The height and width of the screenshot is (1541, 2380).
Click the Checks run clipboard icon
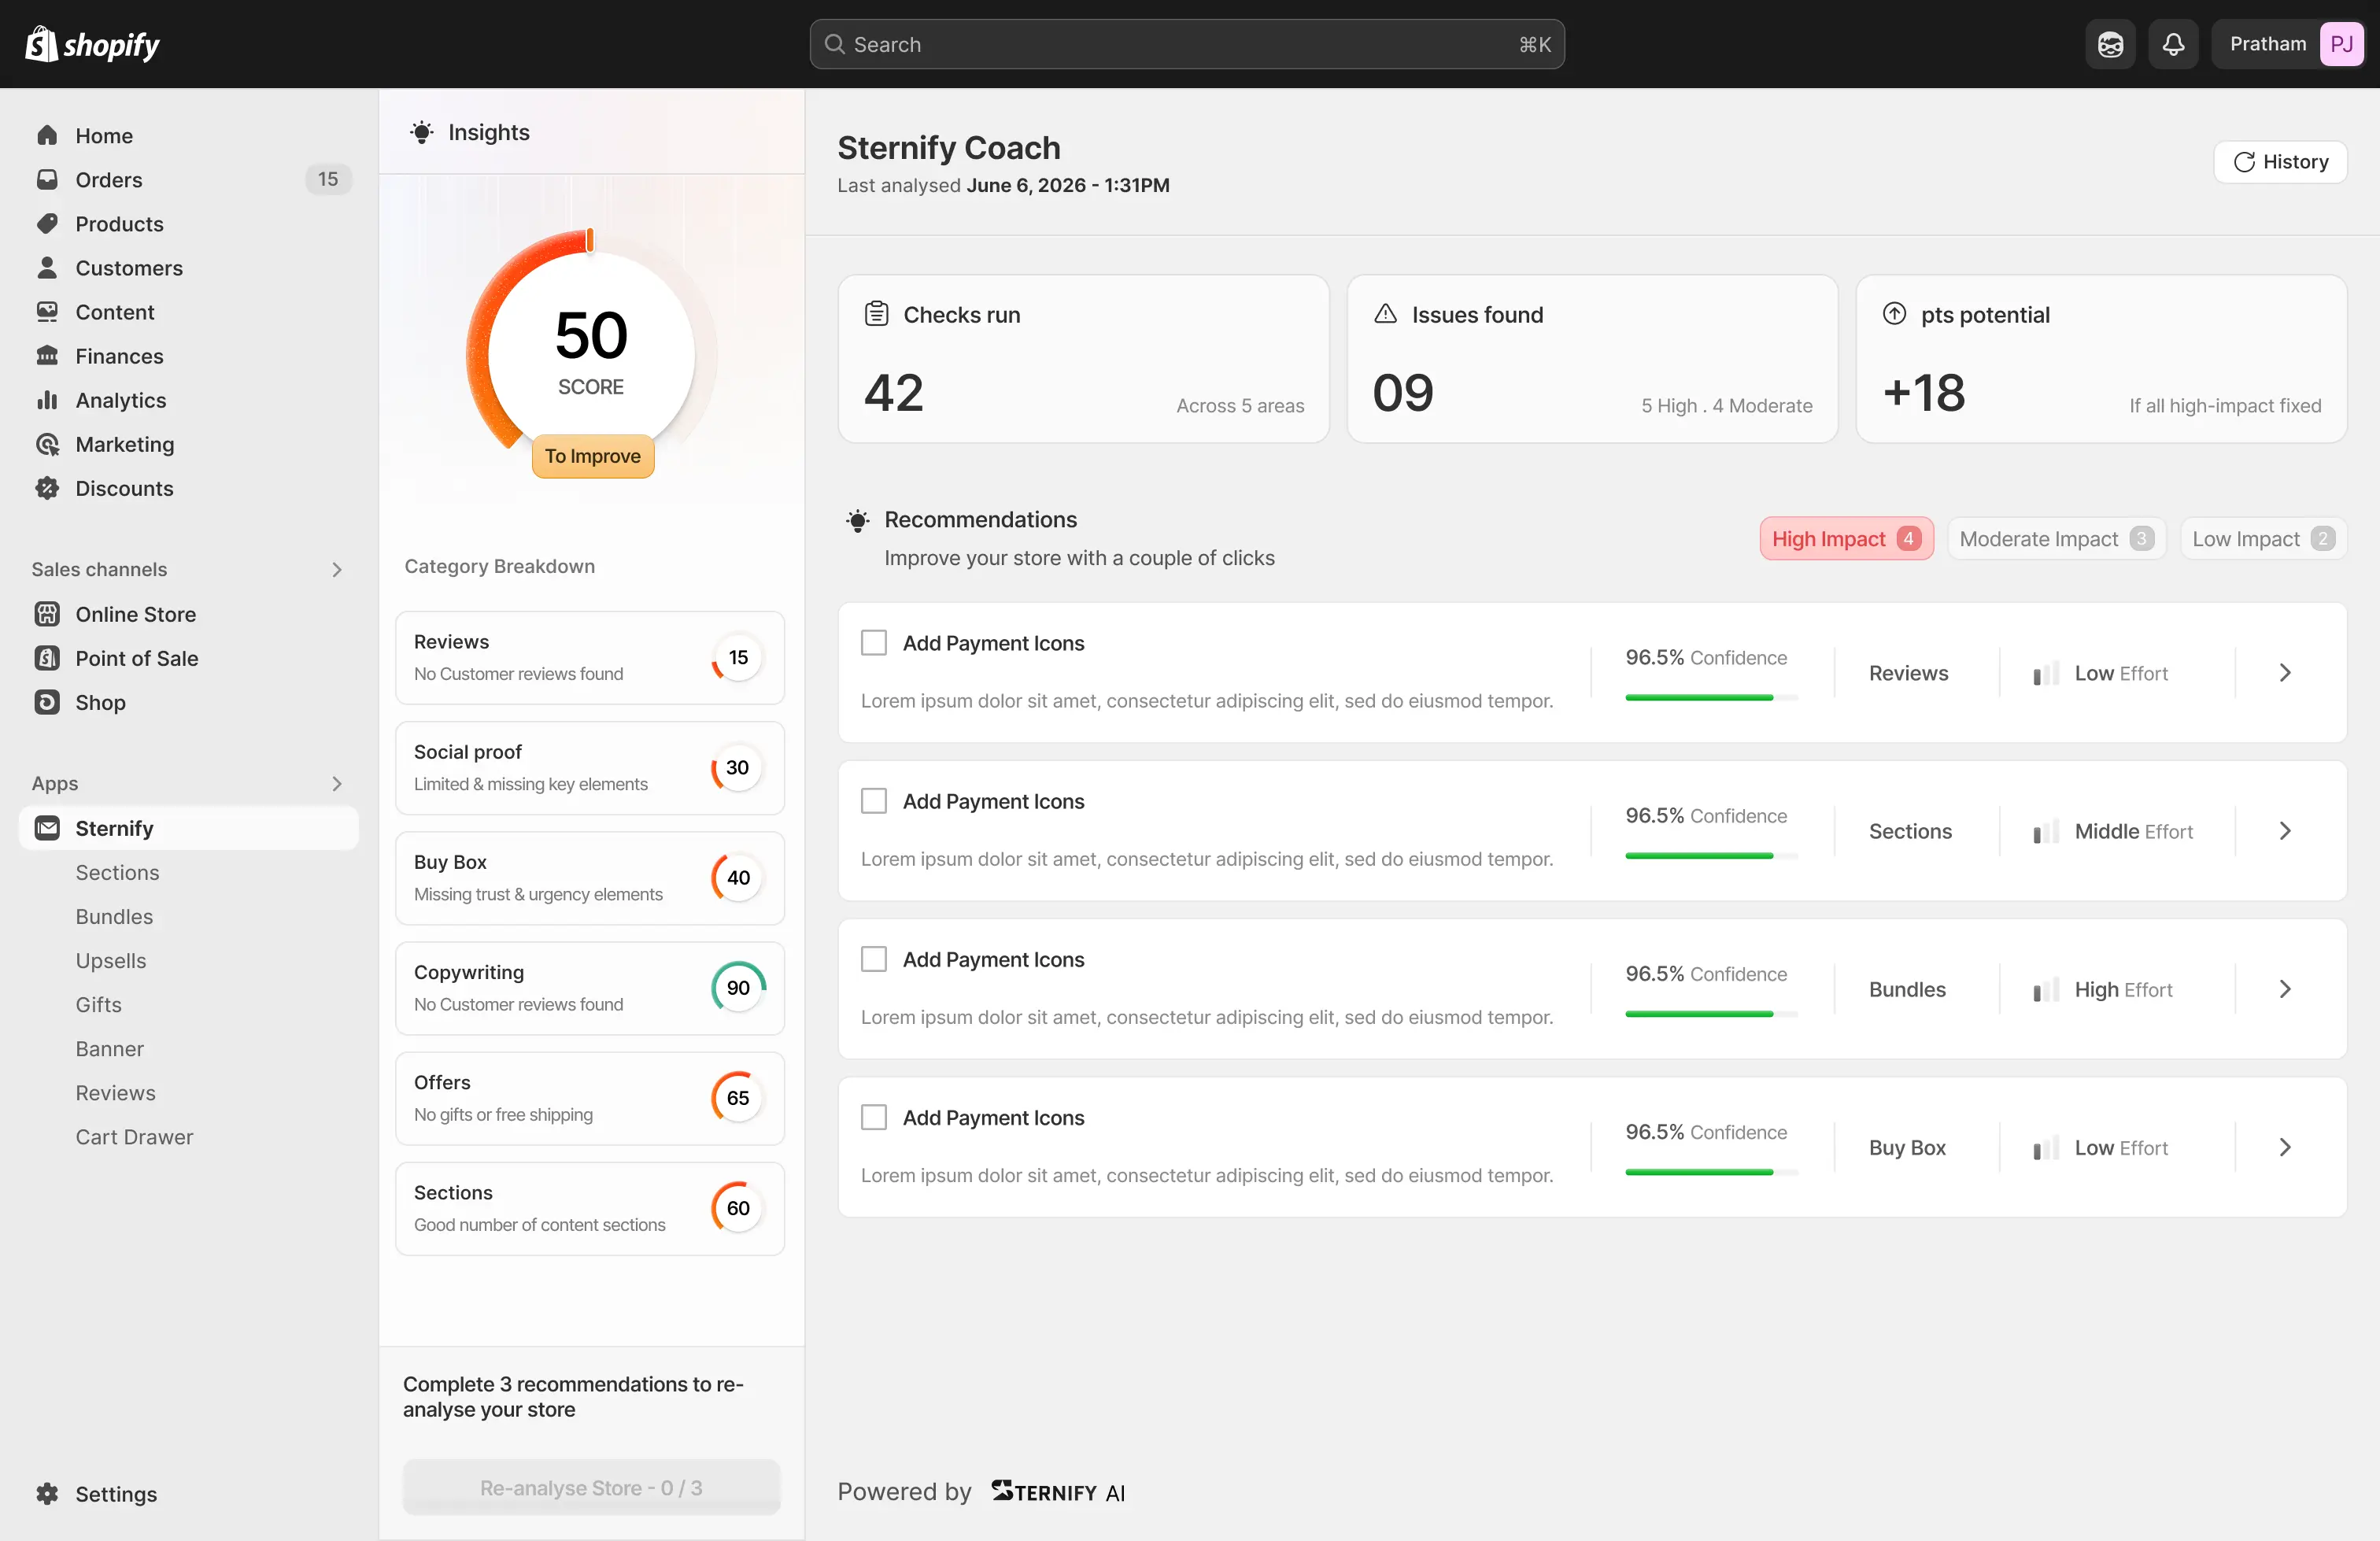876,314
